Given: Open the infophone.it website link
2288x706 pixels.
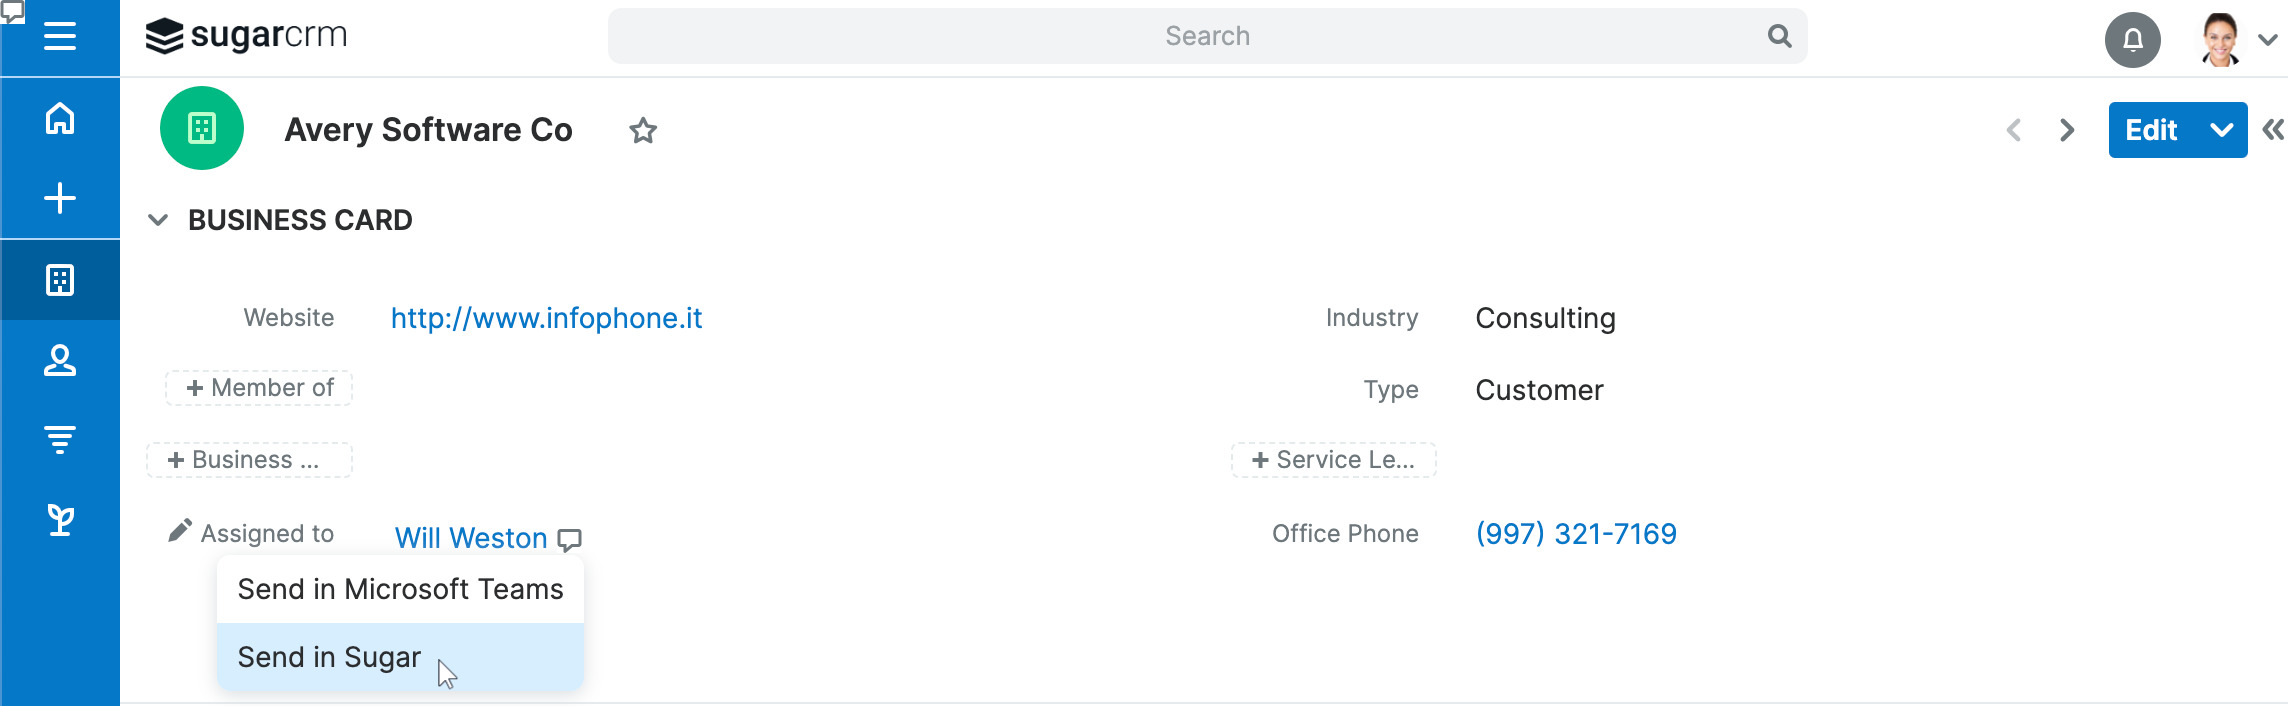Looking at the screenshot, I should 546,318.
